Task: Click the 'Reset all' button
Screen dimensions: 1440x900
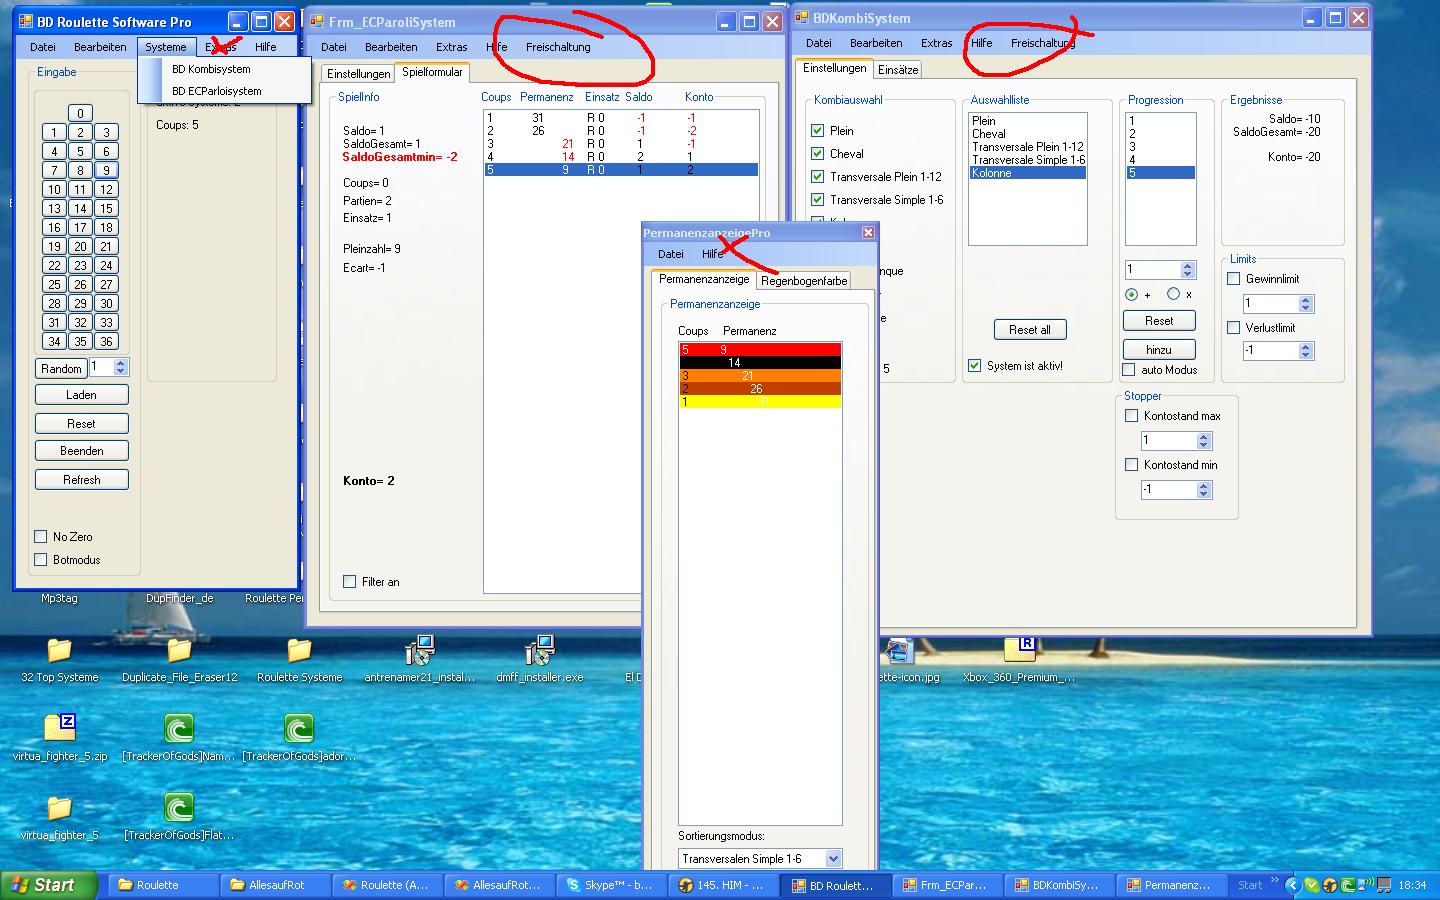Action: [1030, 330]
